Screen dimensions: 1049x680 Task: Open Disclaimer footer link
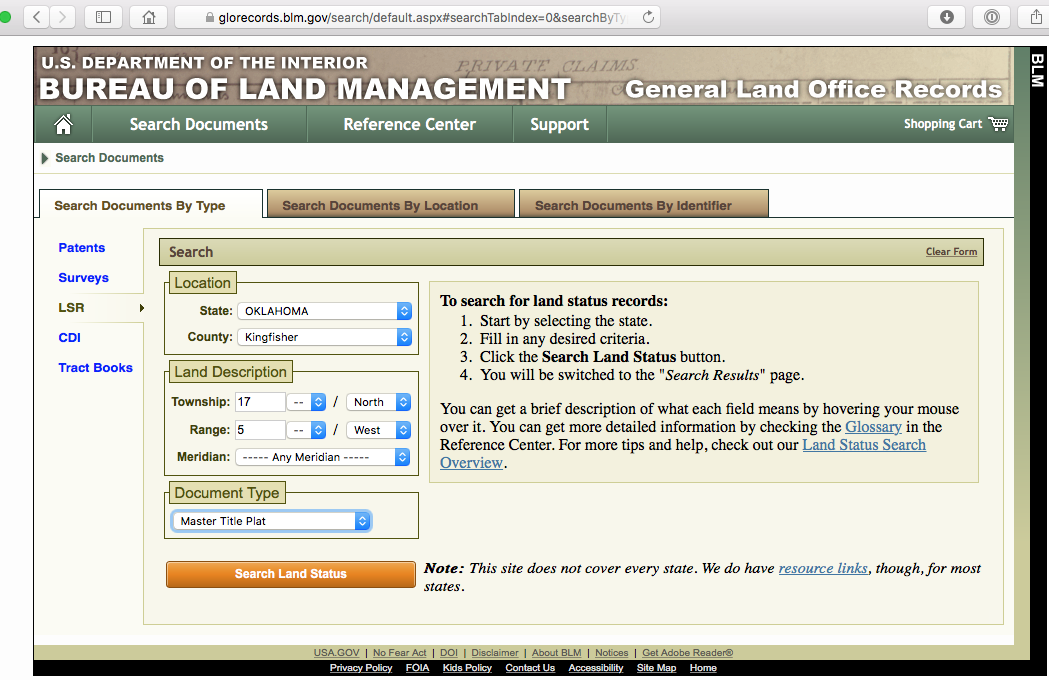(x=495, y=653)
